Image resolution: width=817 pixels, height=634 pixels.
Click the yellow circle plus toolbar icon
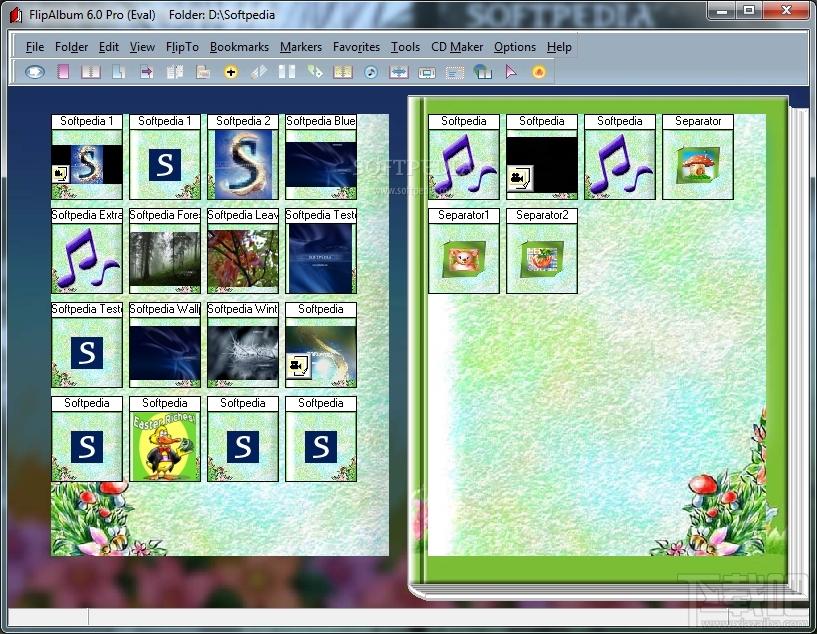(231, 72)
